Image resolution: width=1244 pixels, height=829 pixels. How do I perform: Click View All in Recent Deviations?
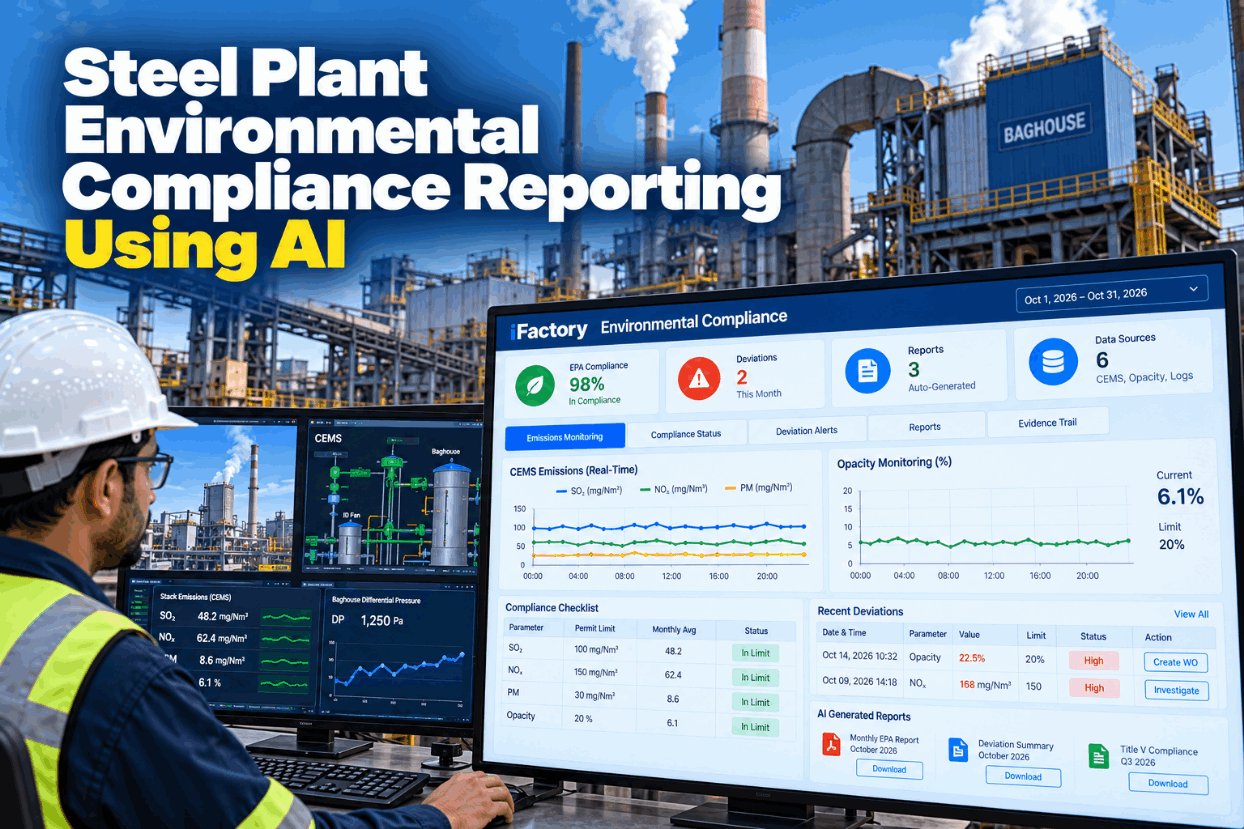click(x=1191, y=614)
